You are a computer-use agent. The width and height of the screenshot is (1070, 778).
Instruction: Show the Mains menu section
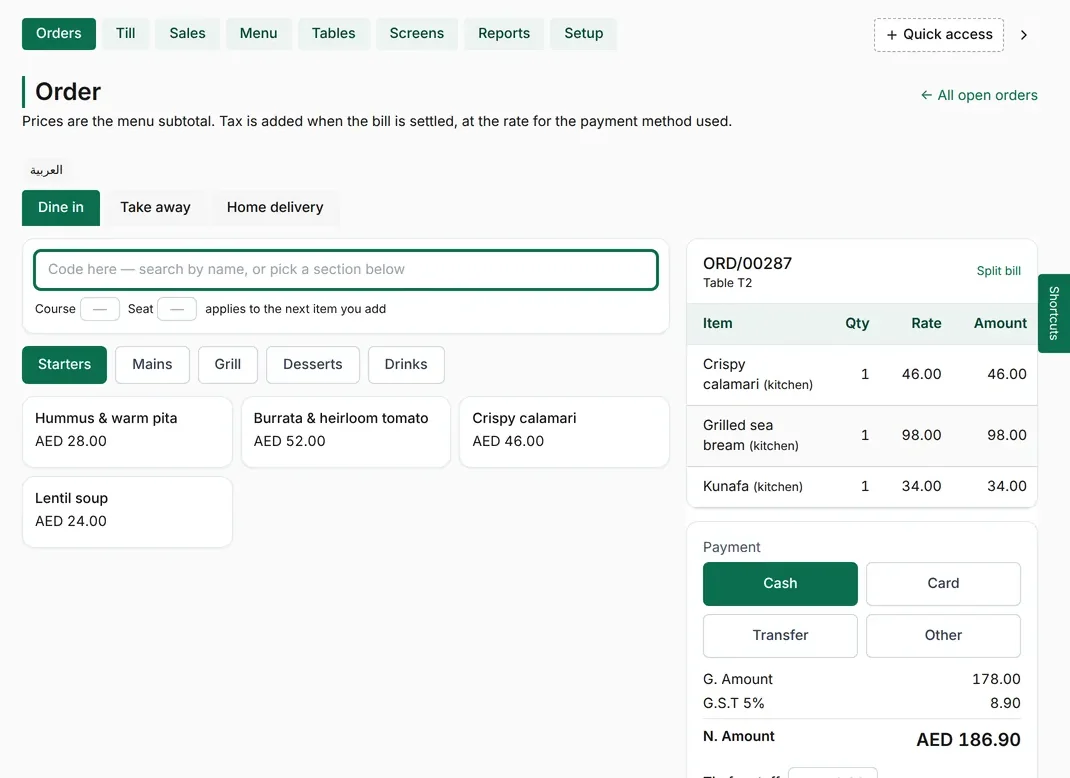(x=152, y=364)
